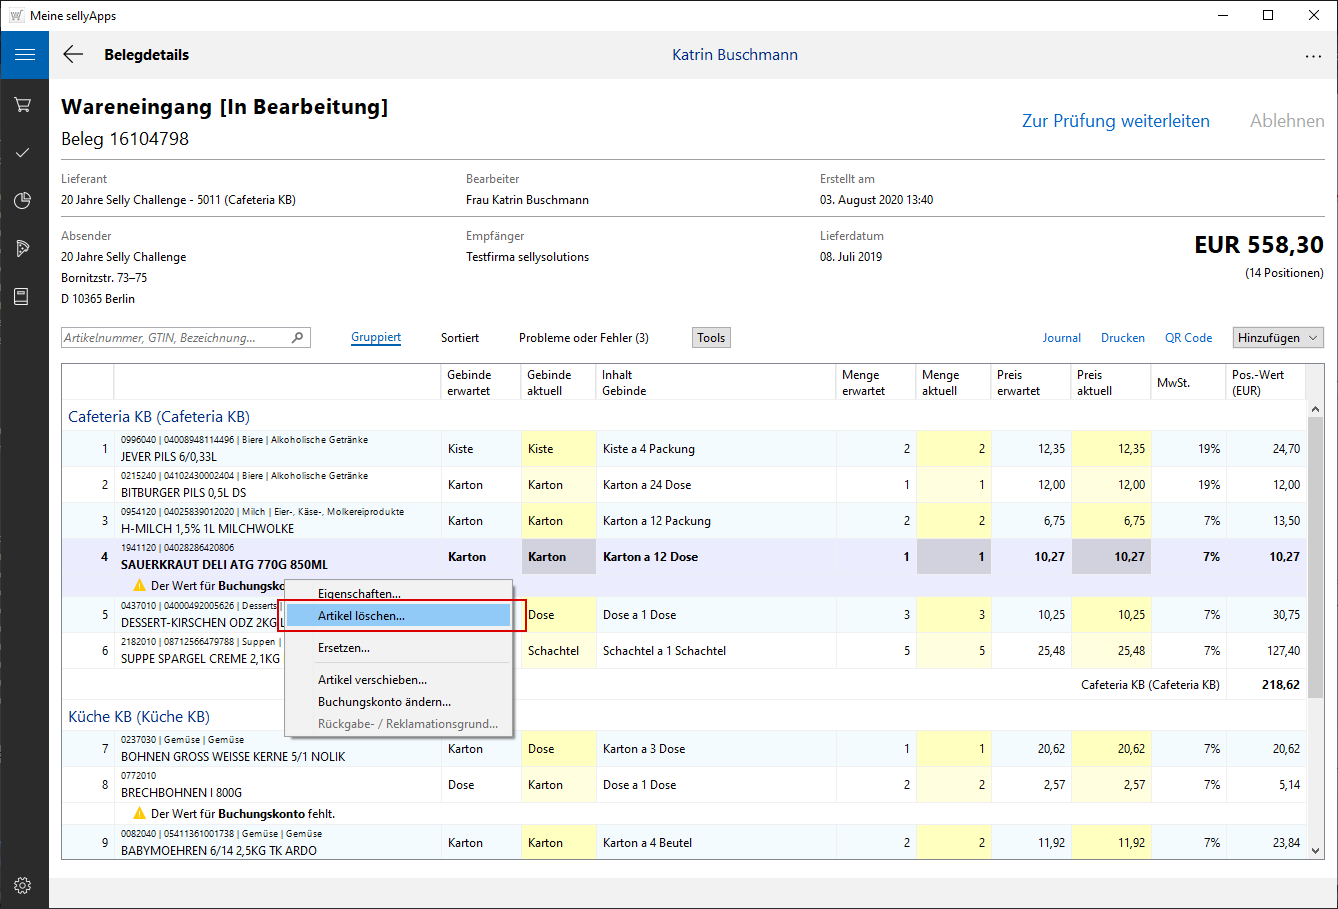Switch to Gruppiert view
The height and width of the screenshot is (909, 1338).
click(376, 338)
